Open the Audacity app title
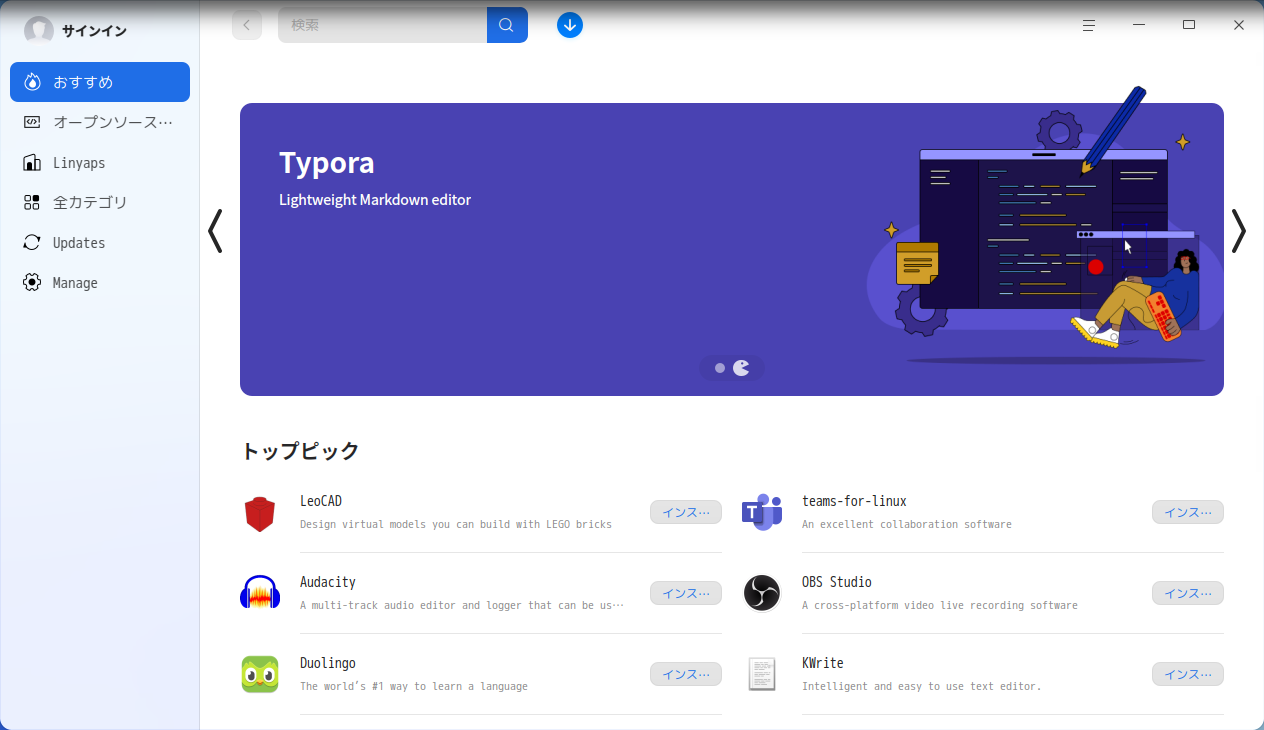The height and width of the screenshot is (730, 1264). [328, 582]
